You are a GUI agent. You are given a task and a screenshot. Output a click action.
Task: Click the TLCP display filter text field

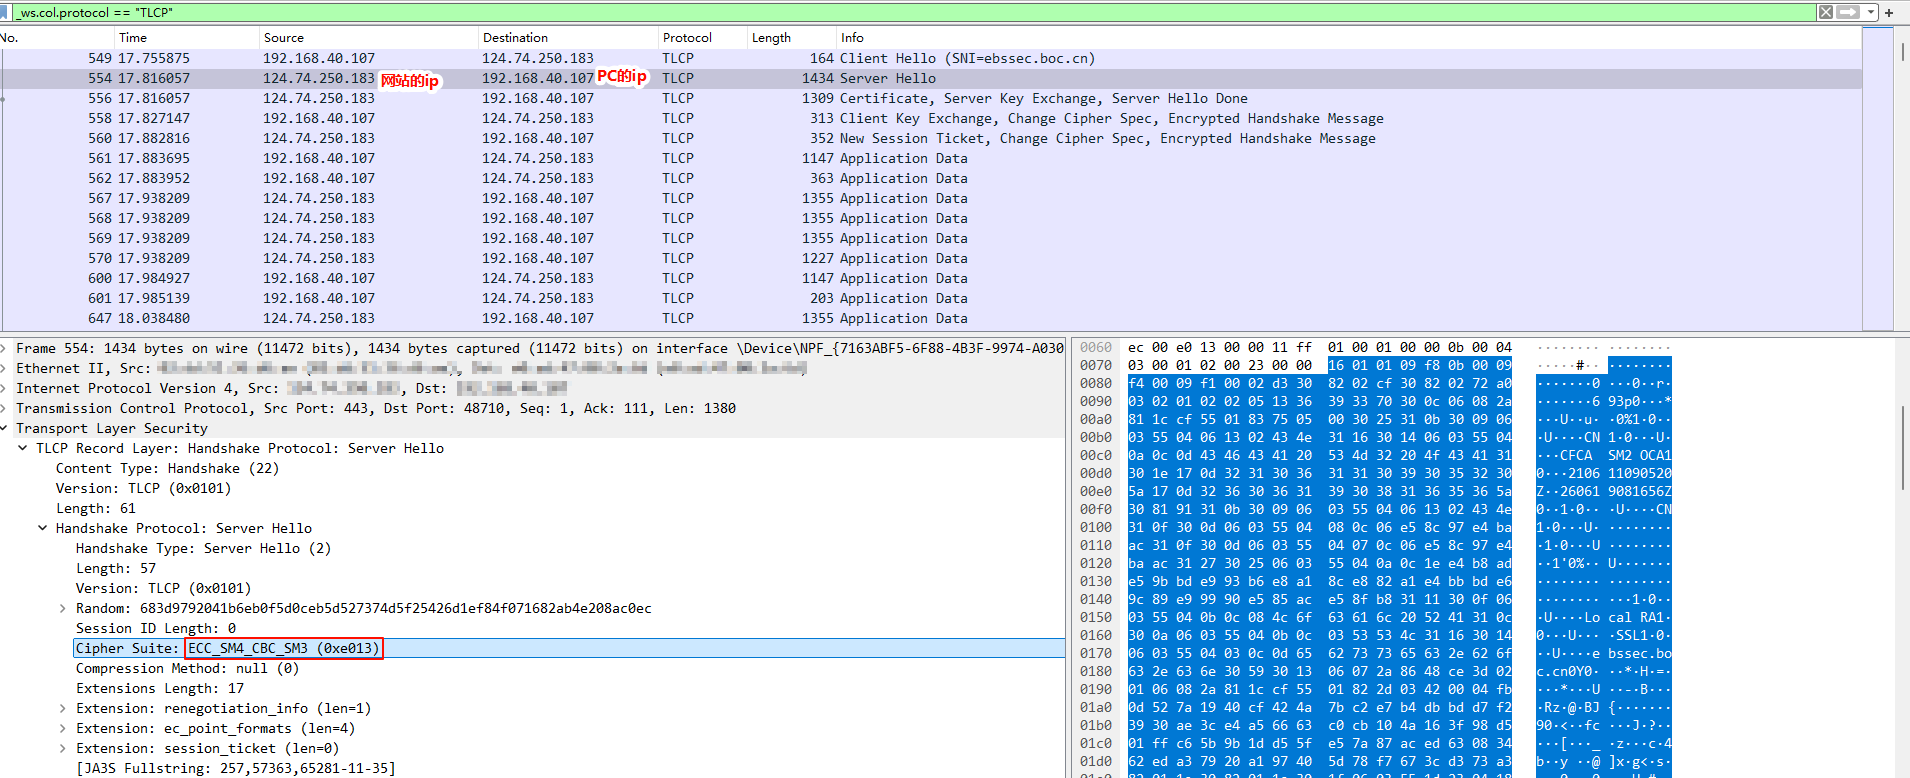[x=900, y=12]
